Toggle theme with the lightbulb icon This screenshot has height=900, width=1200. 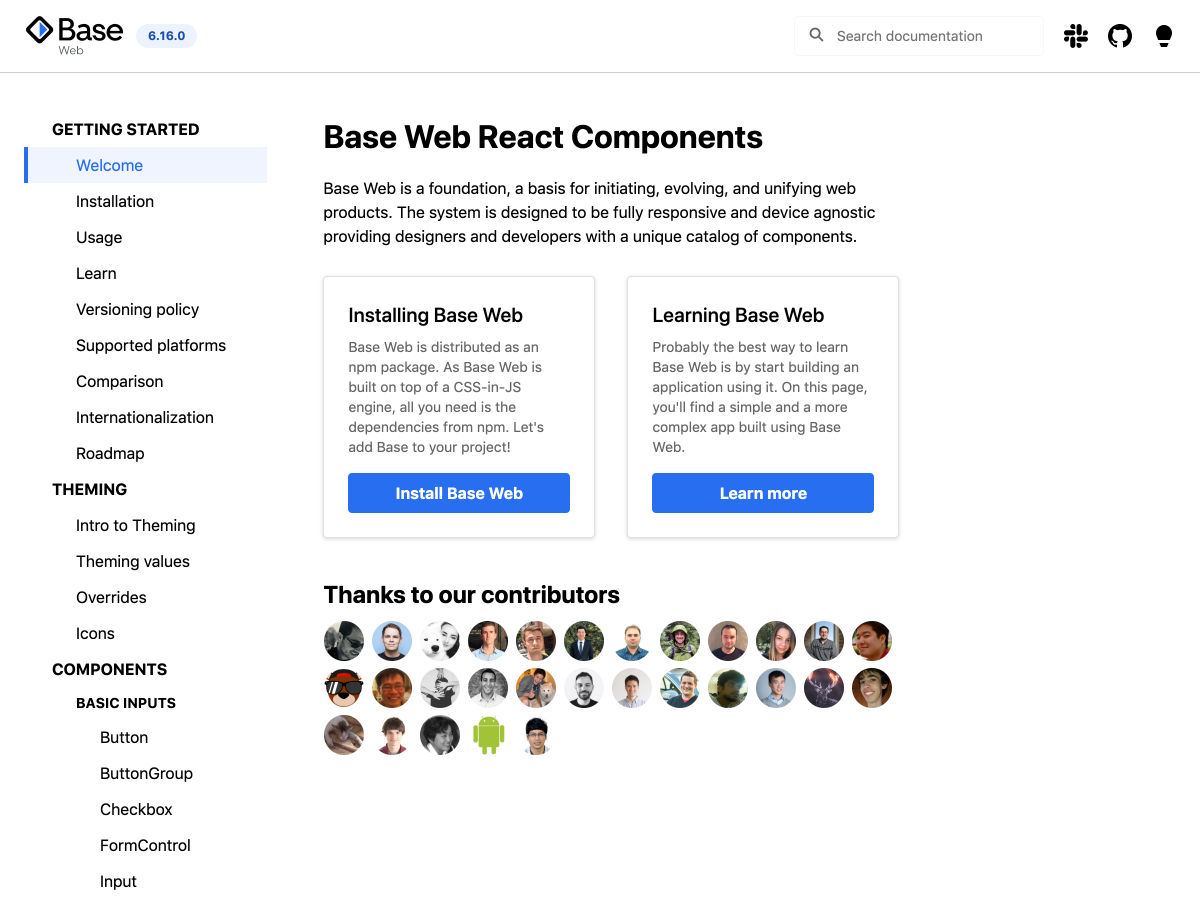[x=1164, y=36]
